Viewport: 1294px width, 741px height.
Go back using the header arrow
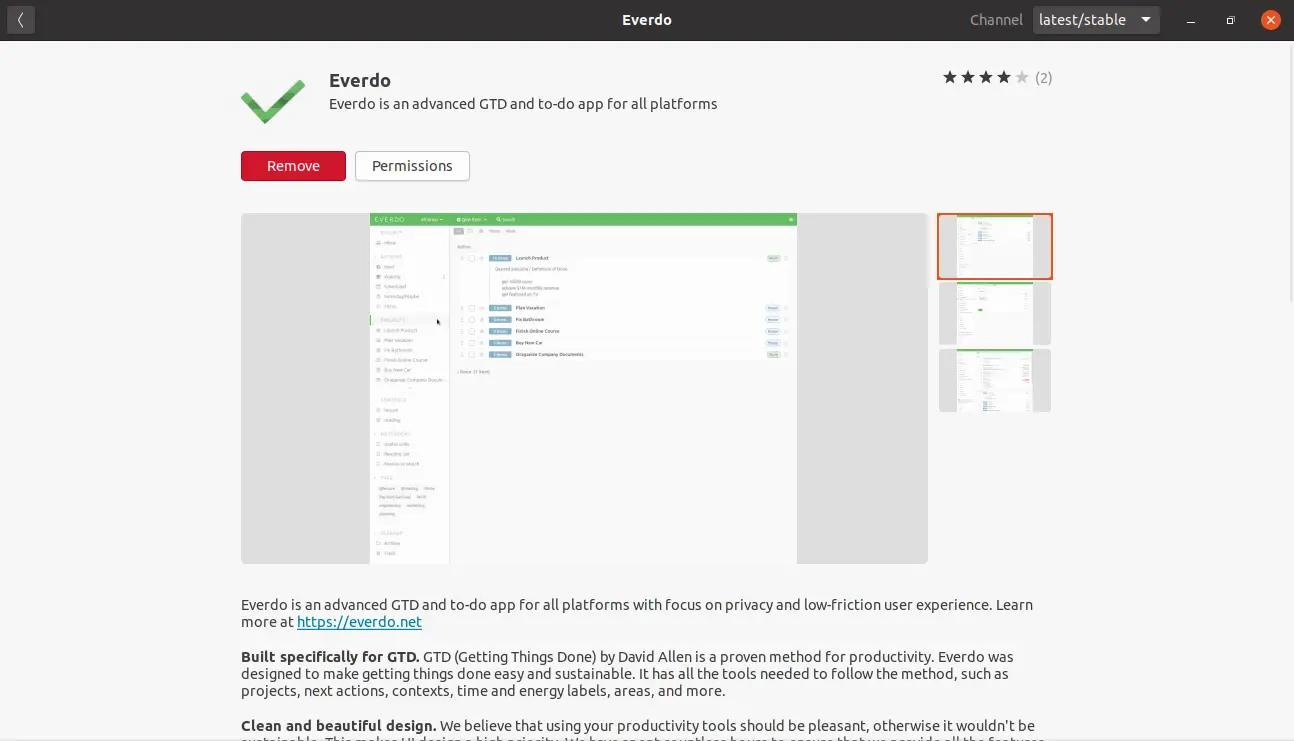(20, 20)
